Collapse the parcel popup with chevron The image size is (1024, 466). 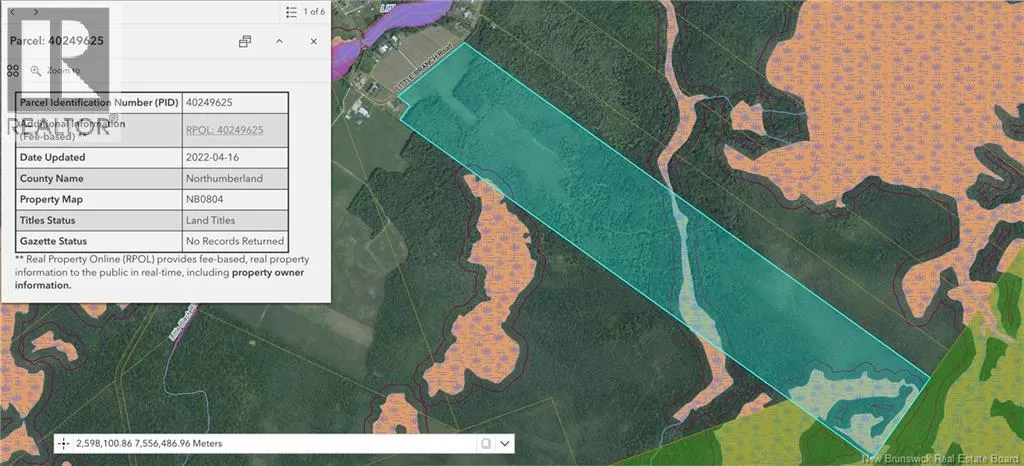pos(279,41)
